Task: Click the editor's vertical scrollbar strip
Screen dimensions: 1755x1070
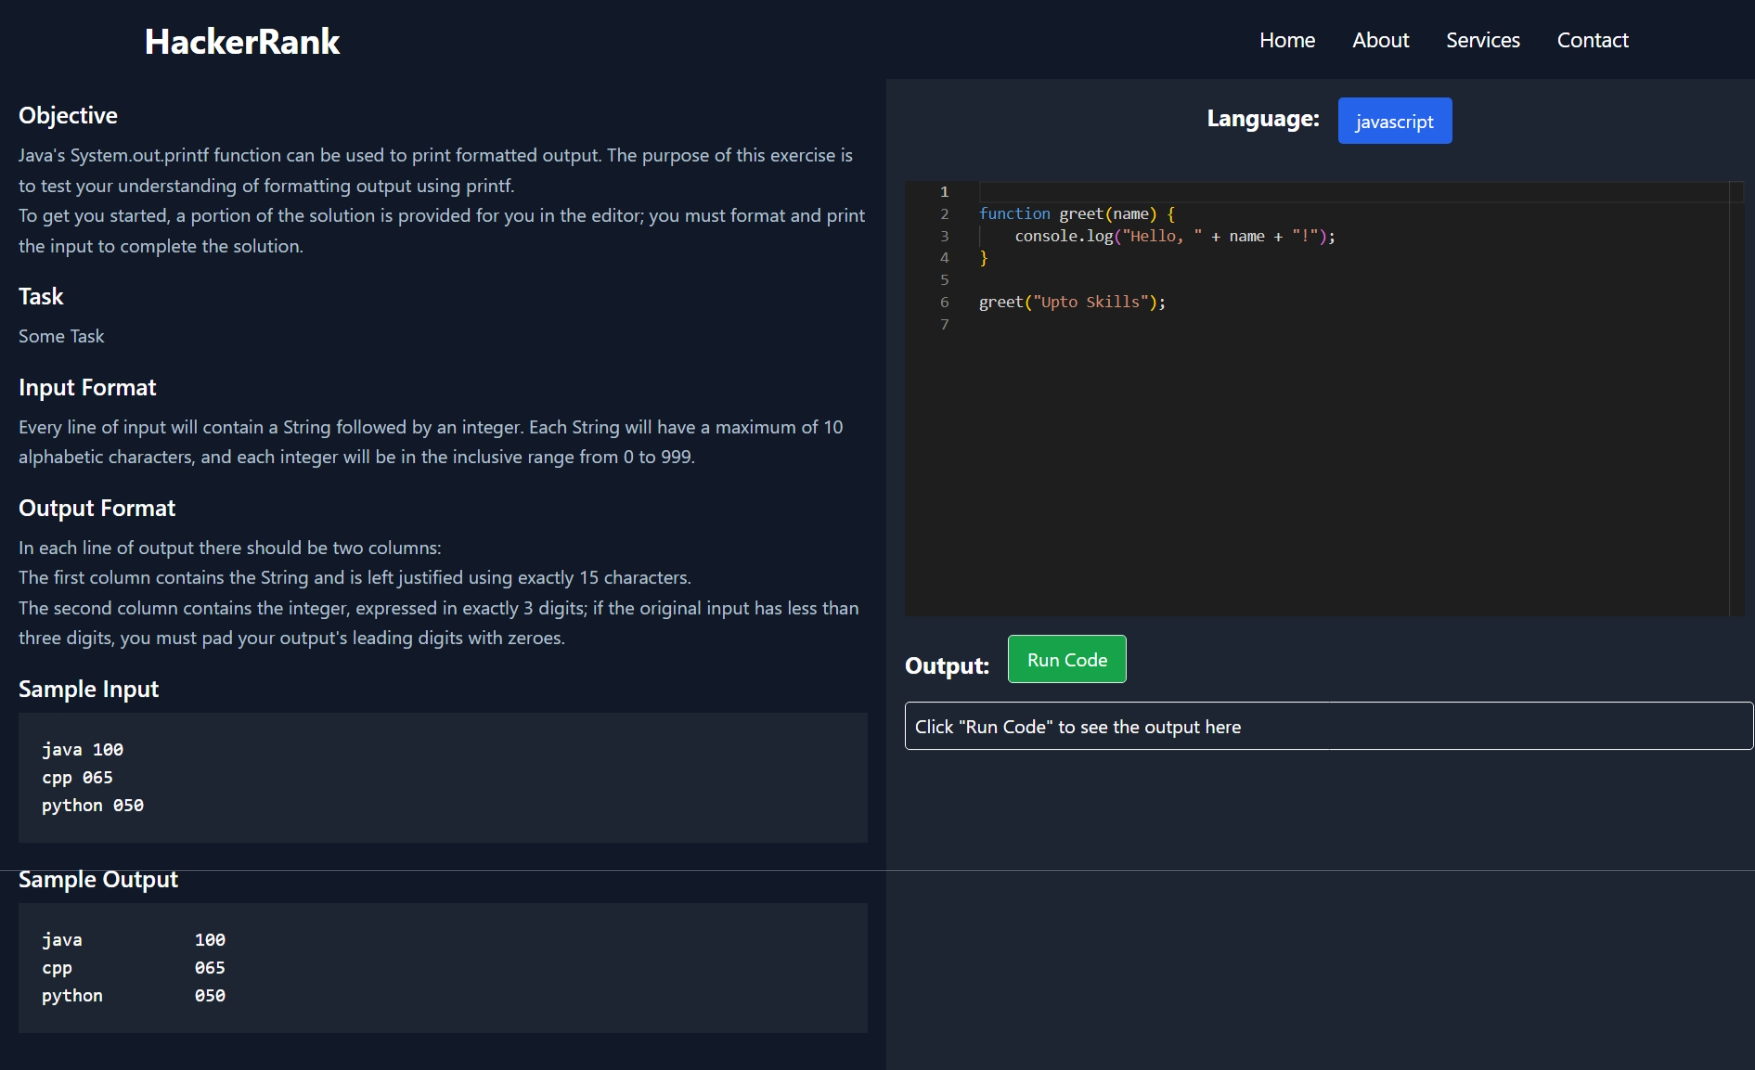Action: (x=1737, y=398)
